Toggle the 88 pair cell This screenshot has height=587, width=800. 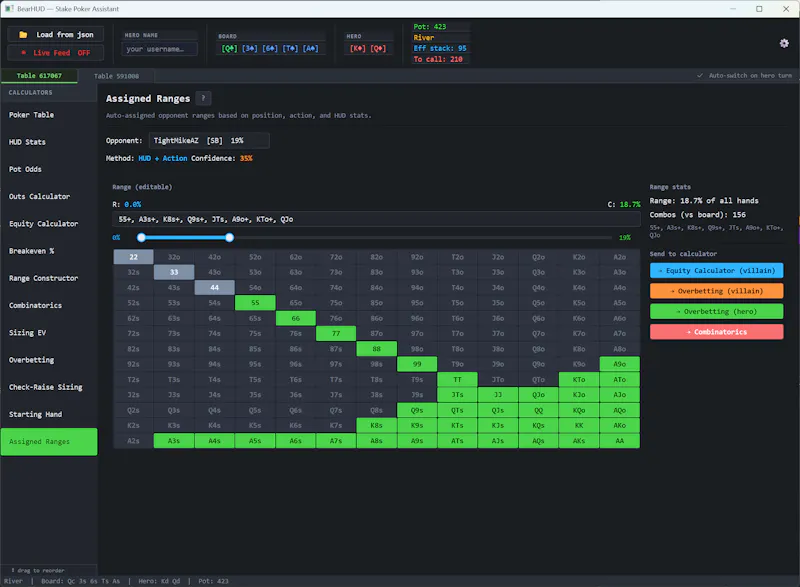tap(377, 349)
